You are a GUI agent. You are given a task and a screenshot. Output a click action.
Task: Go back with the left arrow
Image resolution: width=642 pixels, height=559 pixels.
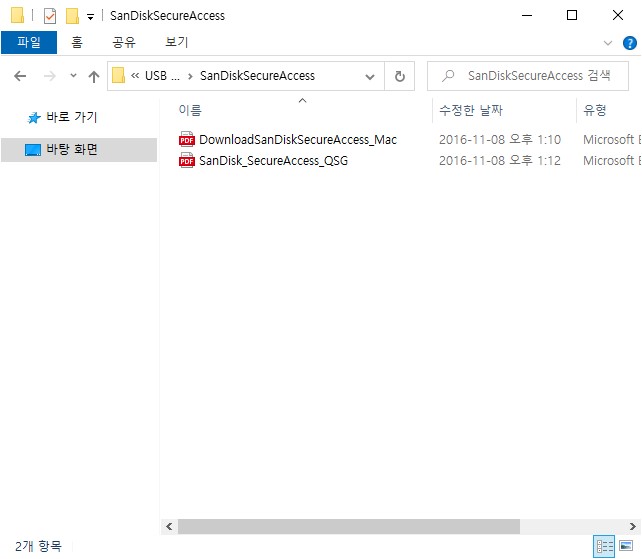20,76
